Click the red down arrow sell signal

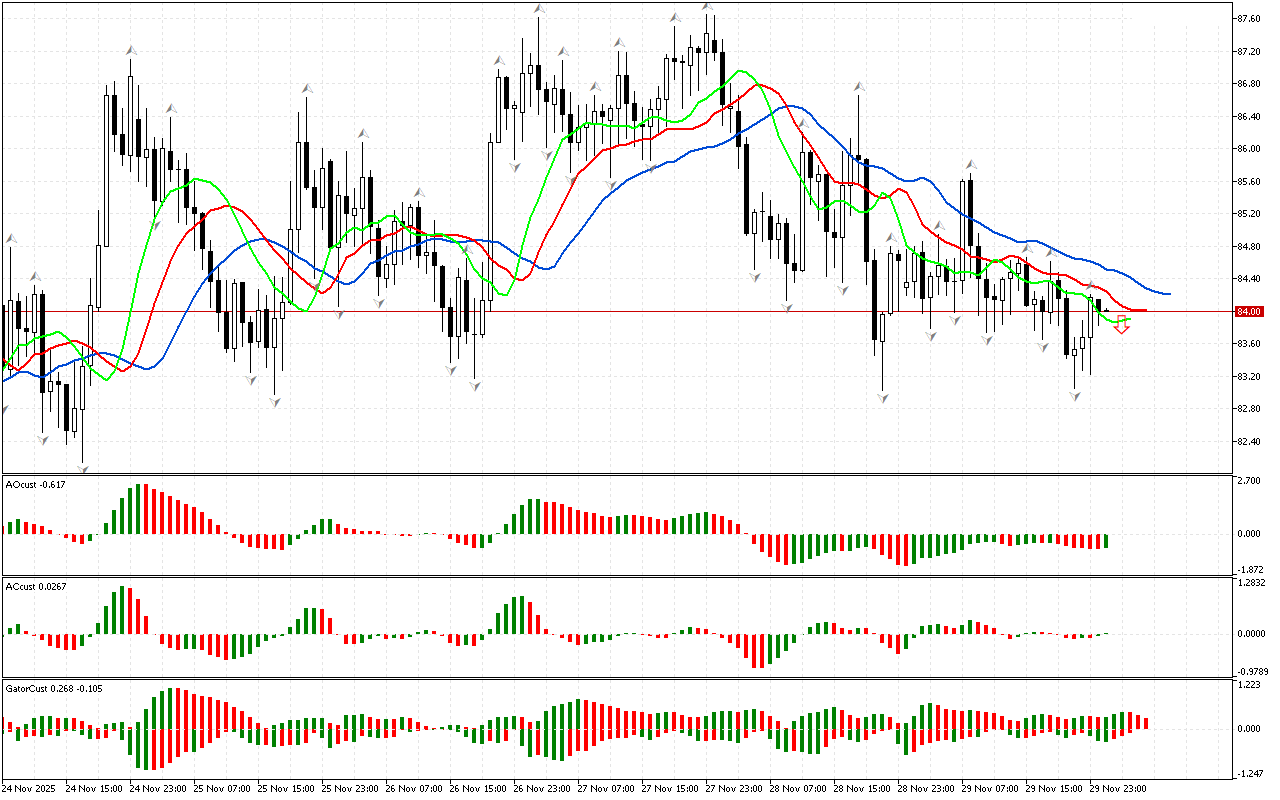1122,325
